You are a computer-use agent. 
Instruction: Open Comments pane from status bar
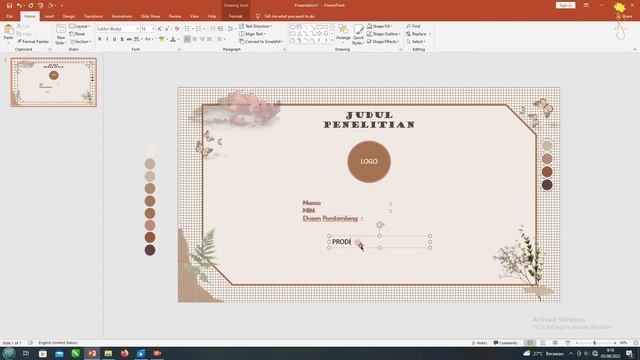[x=505, y=343]
